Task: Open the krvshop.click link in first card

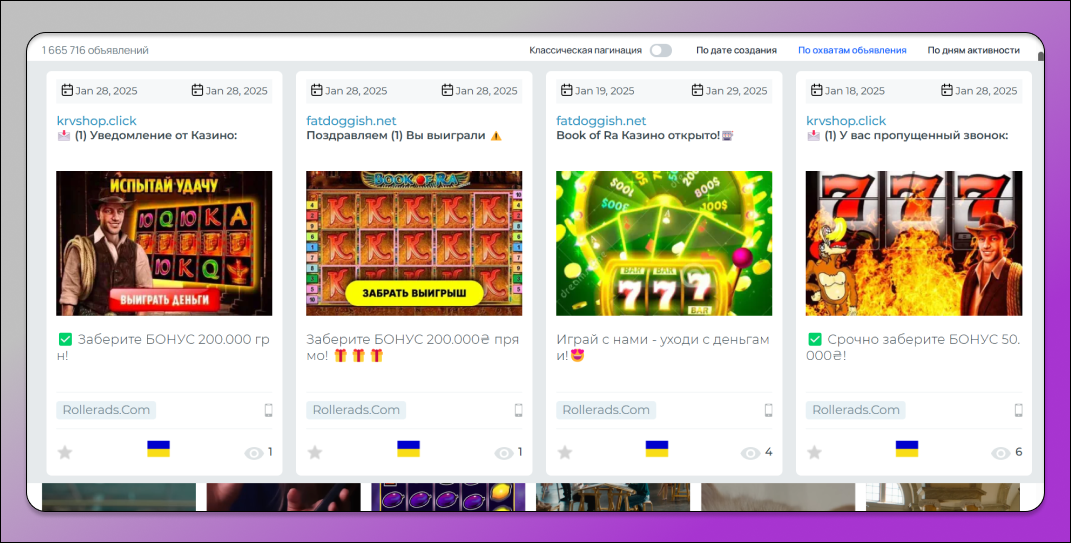Action: 96,121
